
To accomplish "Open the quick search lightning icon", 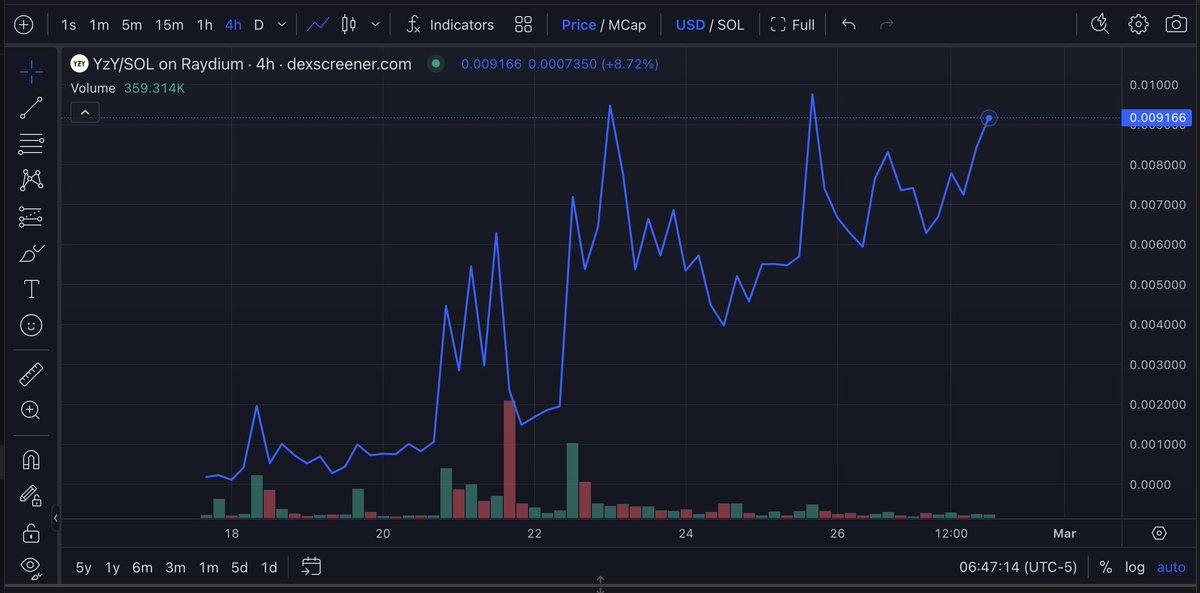I will tap(1100, 24).
